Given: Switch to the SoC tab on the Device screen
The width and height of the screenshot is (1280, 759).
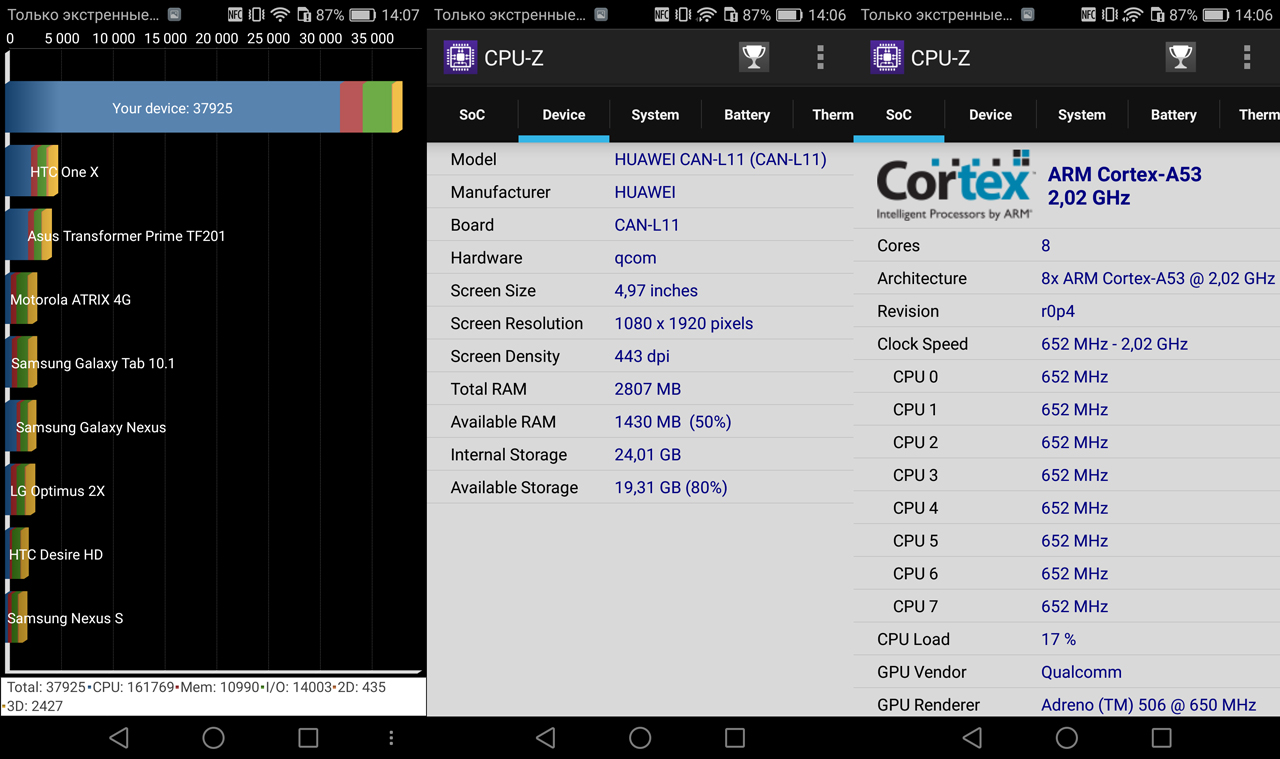Looking at the screenshot, I should tap(472, 115).
